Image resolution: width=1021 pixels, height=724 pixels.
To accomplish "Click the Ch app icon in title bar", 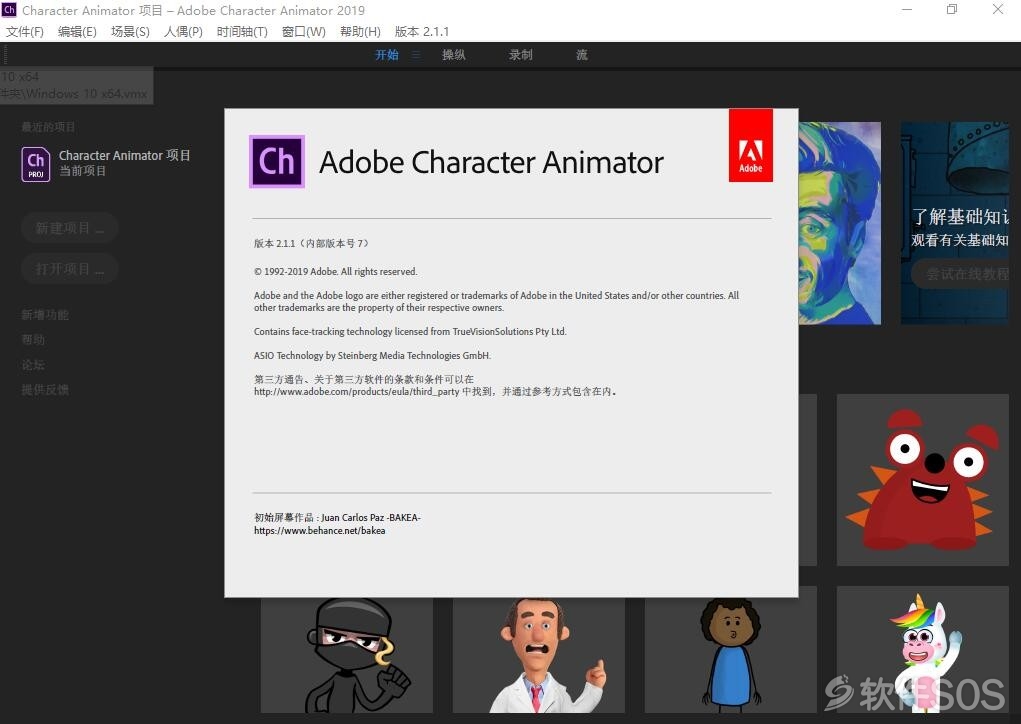I will click(9, 10).
